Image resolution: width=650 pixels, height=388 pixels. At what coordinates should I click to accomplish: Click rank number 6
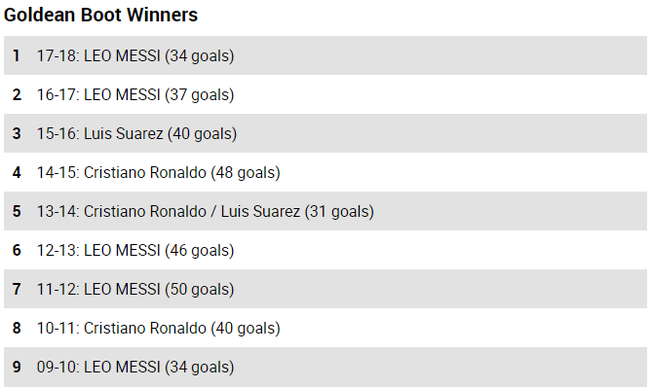[x=17, y=250]
